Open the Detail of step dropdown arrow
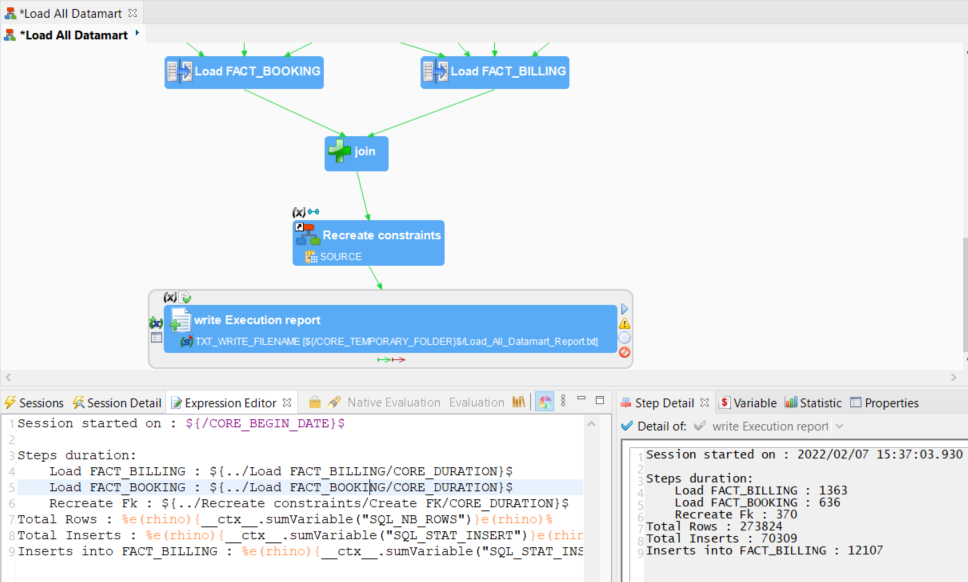Viewport: 968px width, 582px height. (x=839, y=426)
